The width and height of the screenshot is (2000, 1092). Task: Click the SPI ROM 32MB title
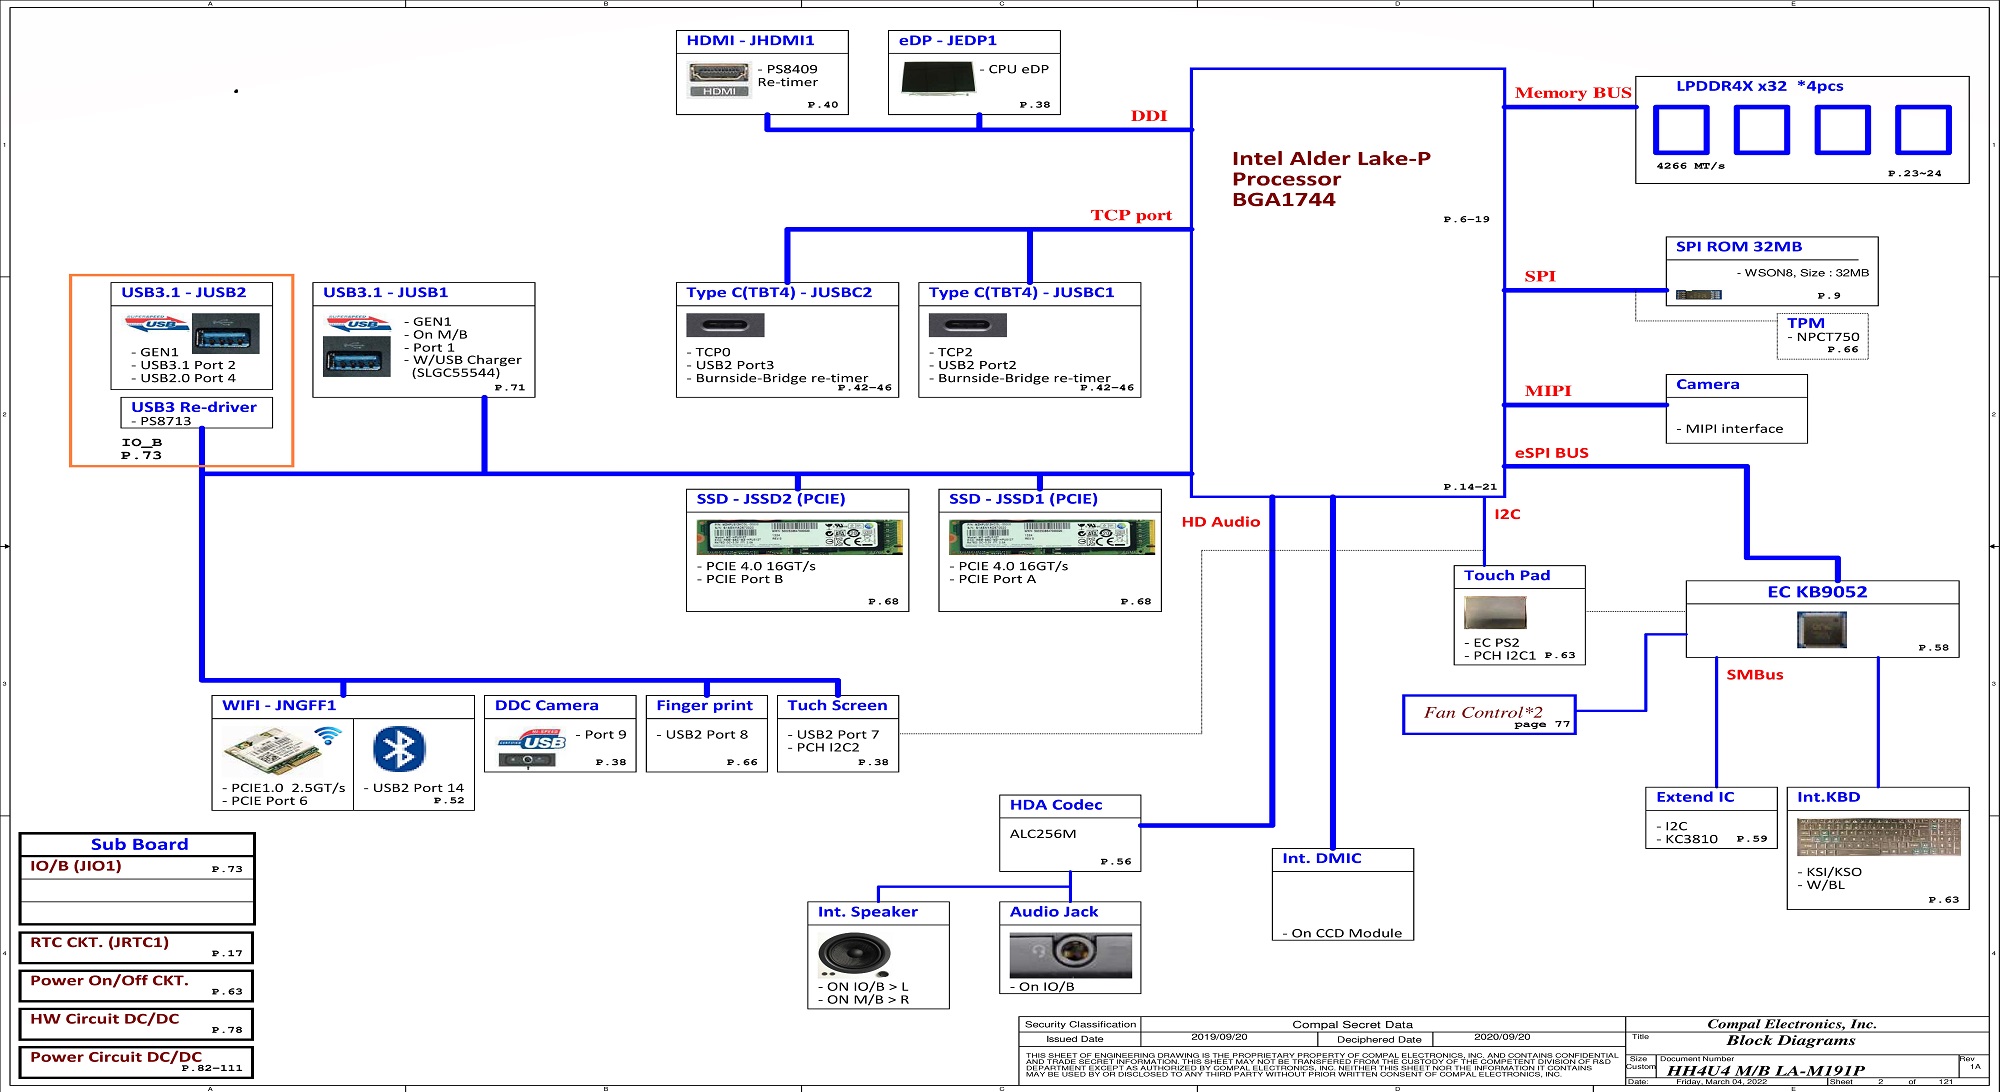click(x=1739, y=246)
